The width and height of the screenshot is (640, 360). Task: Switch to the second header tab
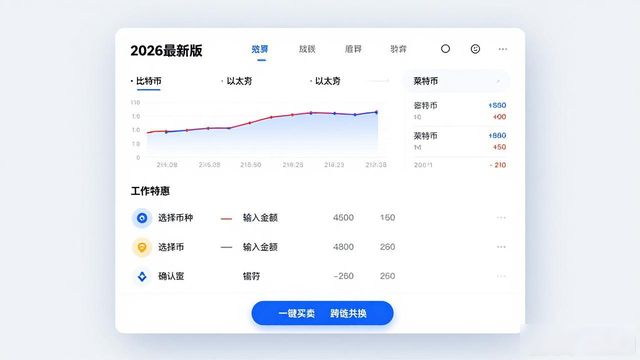pyautogui.click(x=307, y=49)
